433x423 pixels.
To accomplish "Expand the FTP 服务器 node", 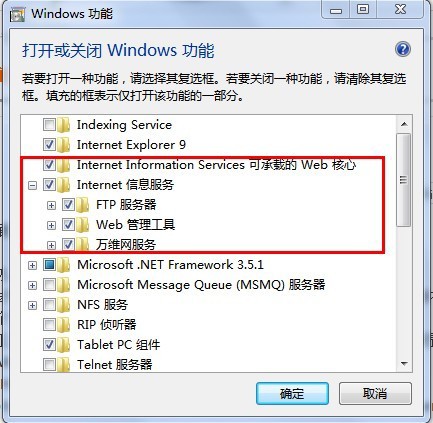I will point(51,205).
